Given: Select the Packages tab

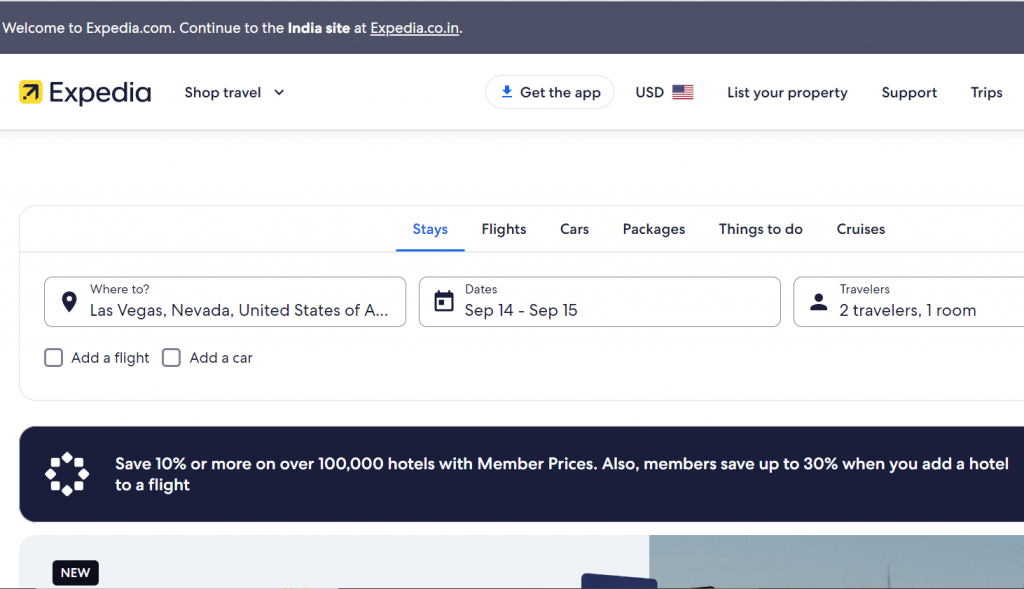Looking at the screenshot, I should [x=654, y=229].
